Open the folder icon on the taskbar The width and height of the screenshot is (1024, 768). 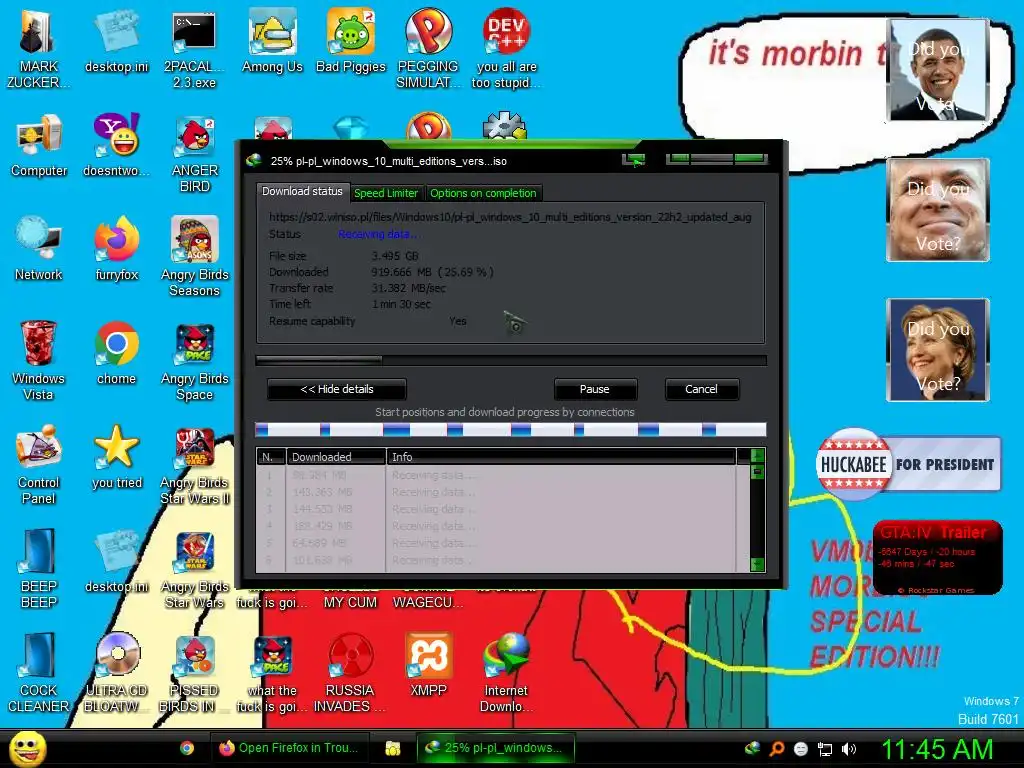point(392,748)
